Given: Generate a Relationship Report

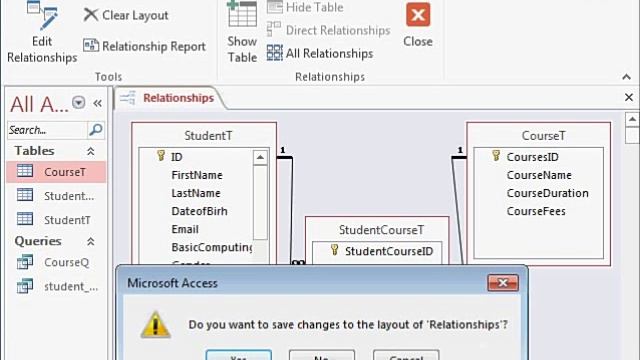Looking at the screenshot, I should (144, 46).
